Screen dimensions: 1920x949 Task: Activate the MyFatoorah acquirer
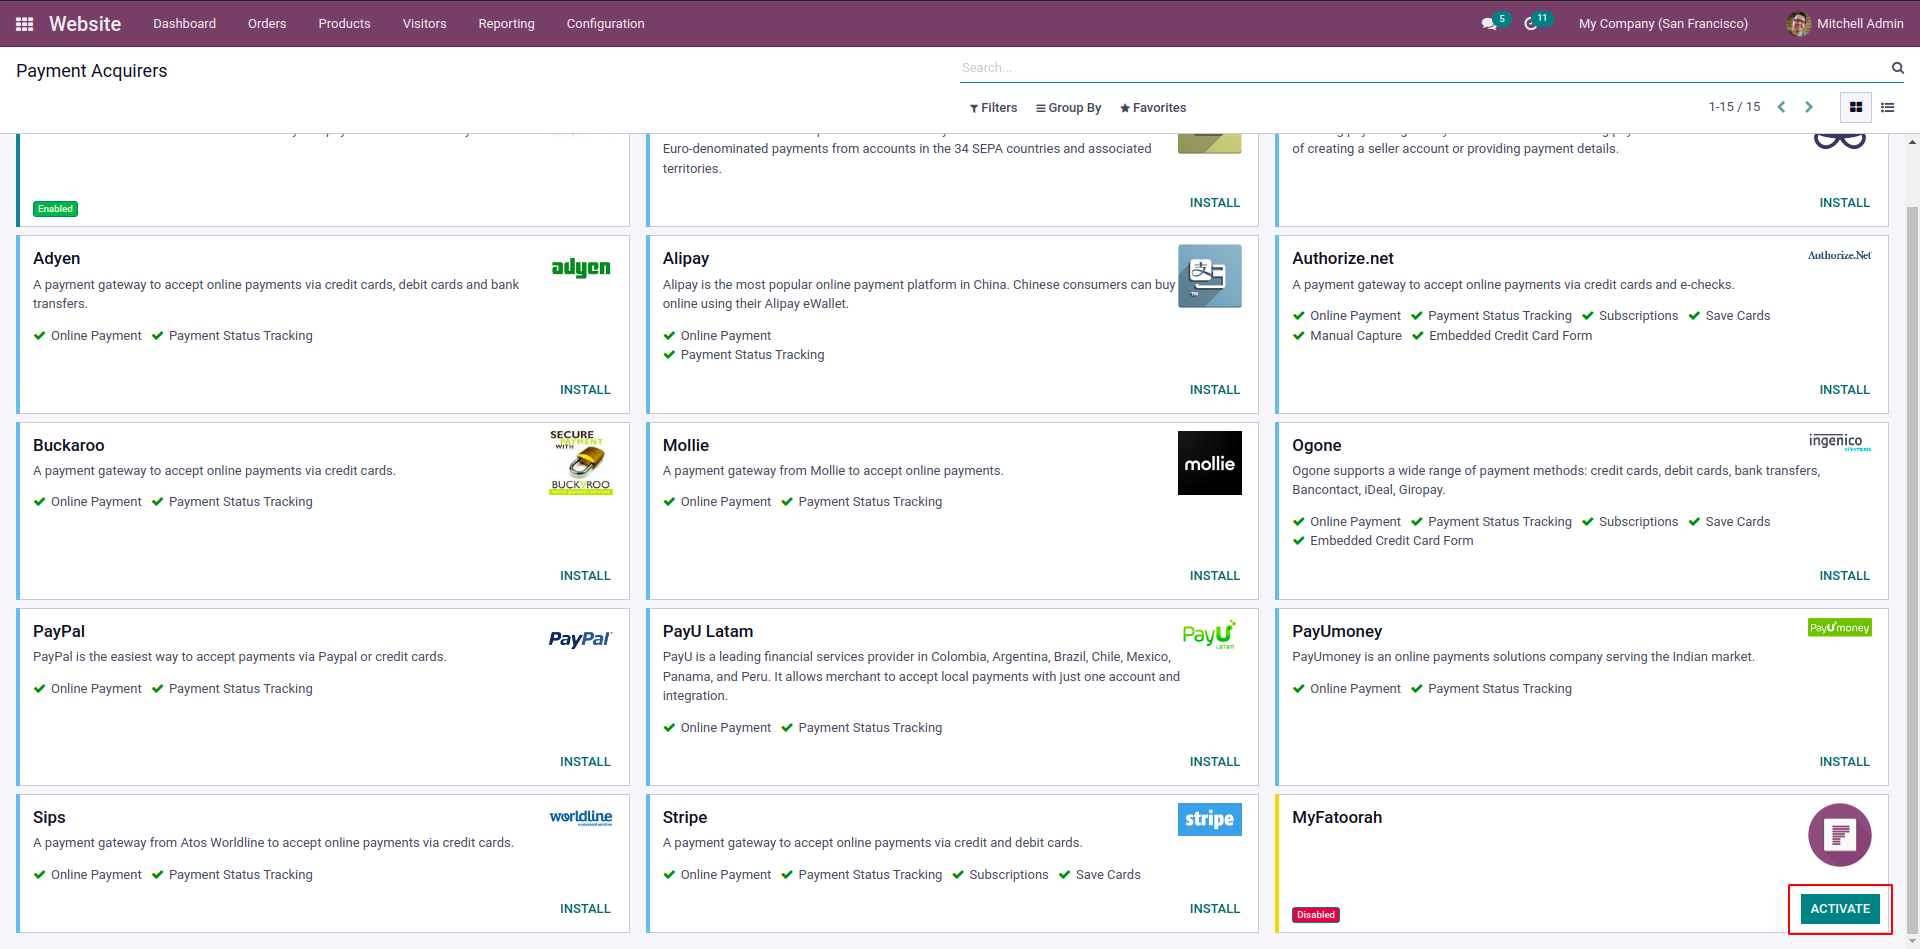click(1840, 909)
